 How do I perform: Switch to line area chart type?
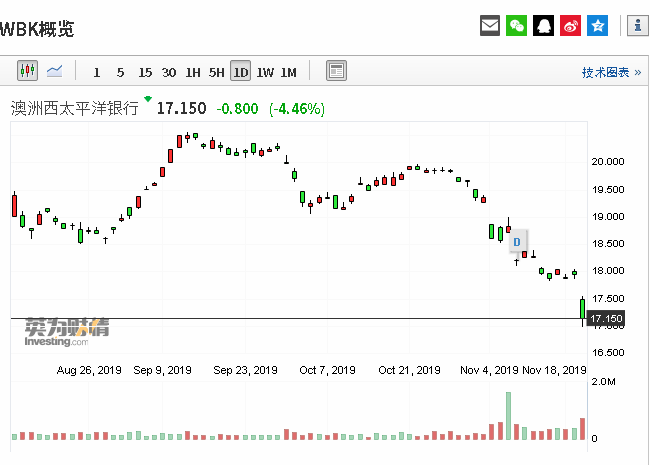[54, 71]
